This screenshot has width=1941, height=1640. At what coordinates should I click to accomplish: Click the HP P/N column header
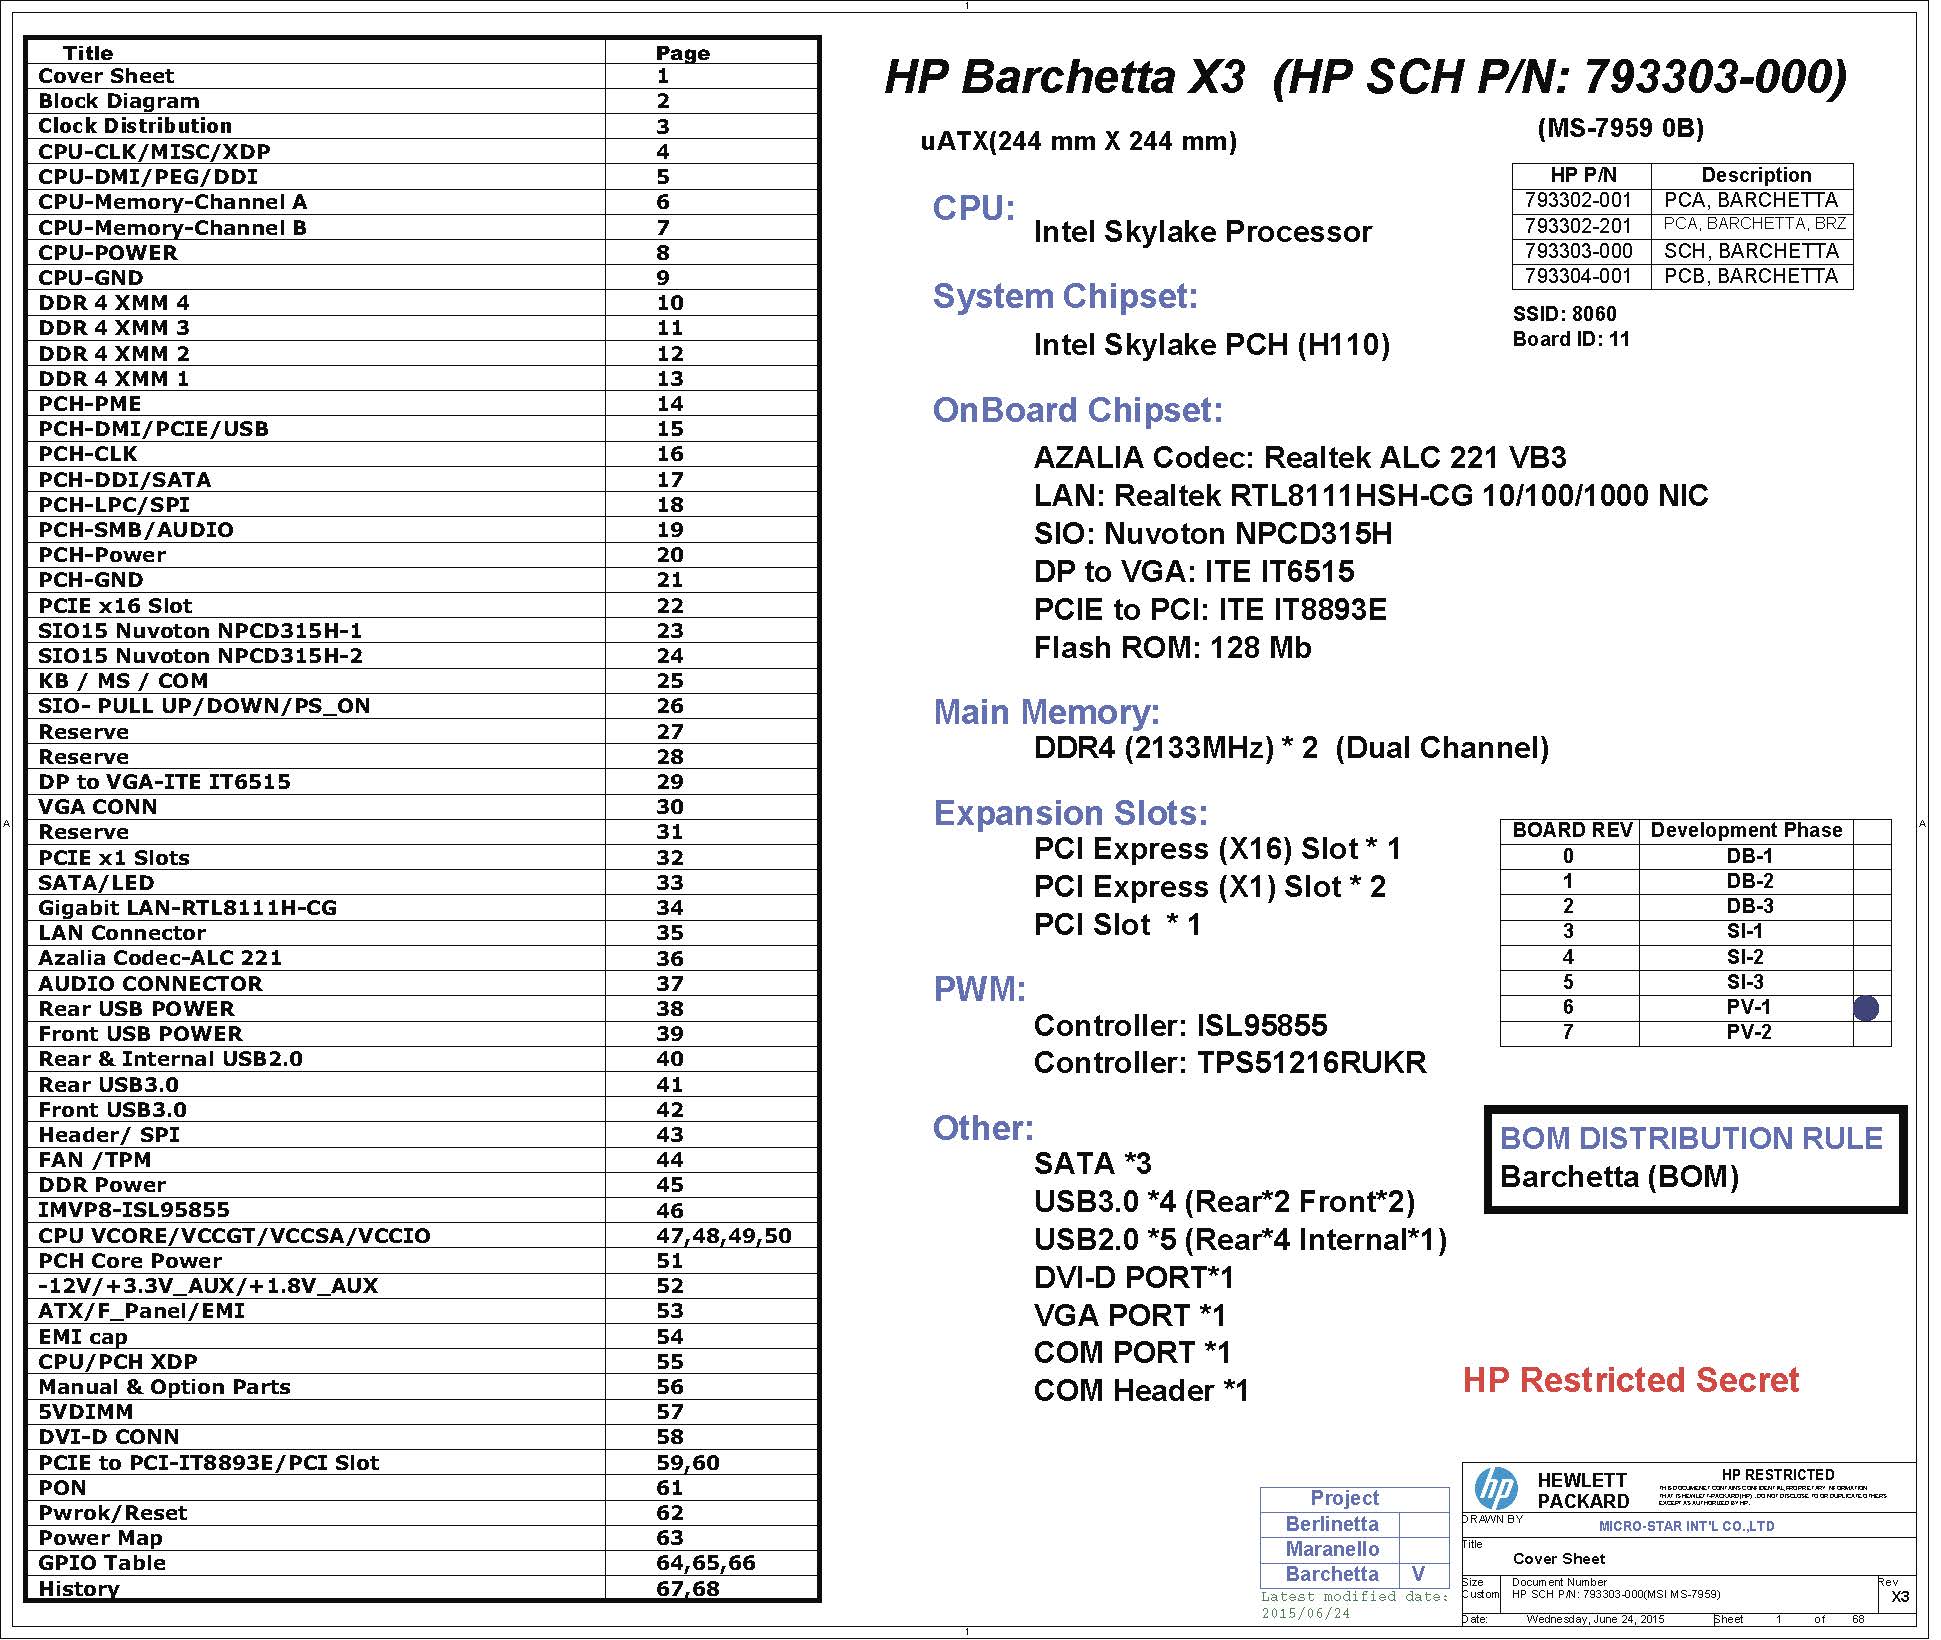pos(1583,175)
